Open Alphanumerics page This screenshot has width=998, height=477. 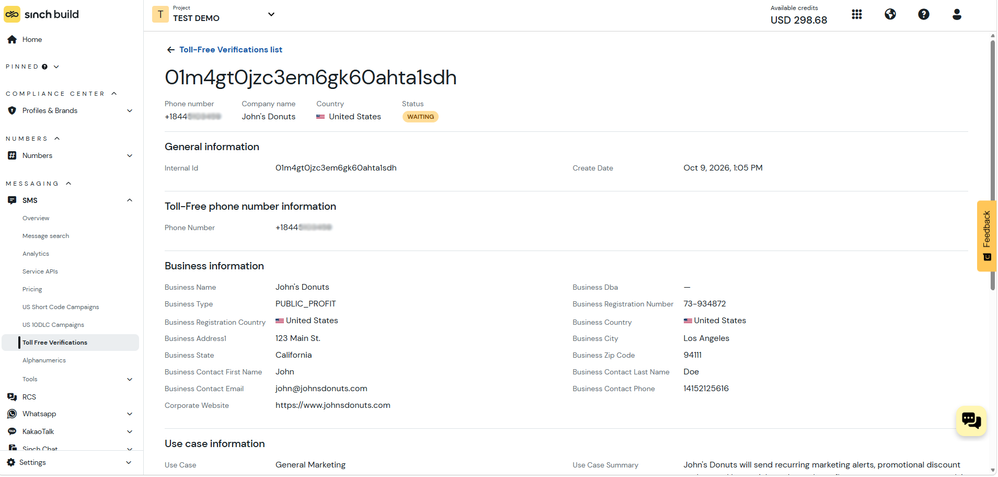click(x=43, y=360)
